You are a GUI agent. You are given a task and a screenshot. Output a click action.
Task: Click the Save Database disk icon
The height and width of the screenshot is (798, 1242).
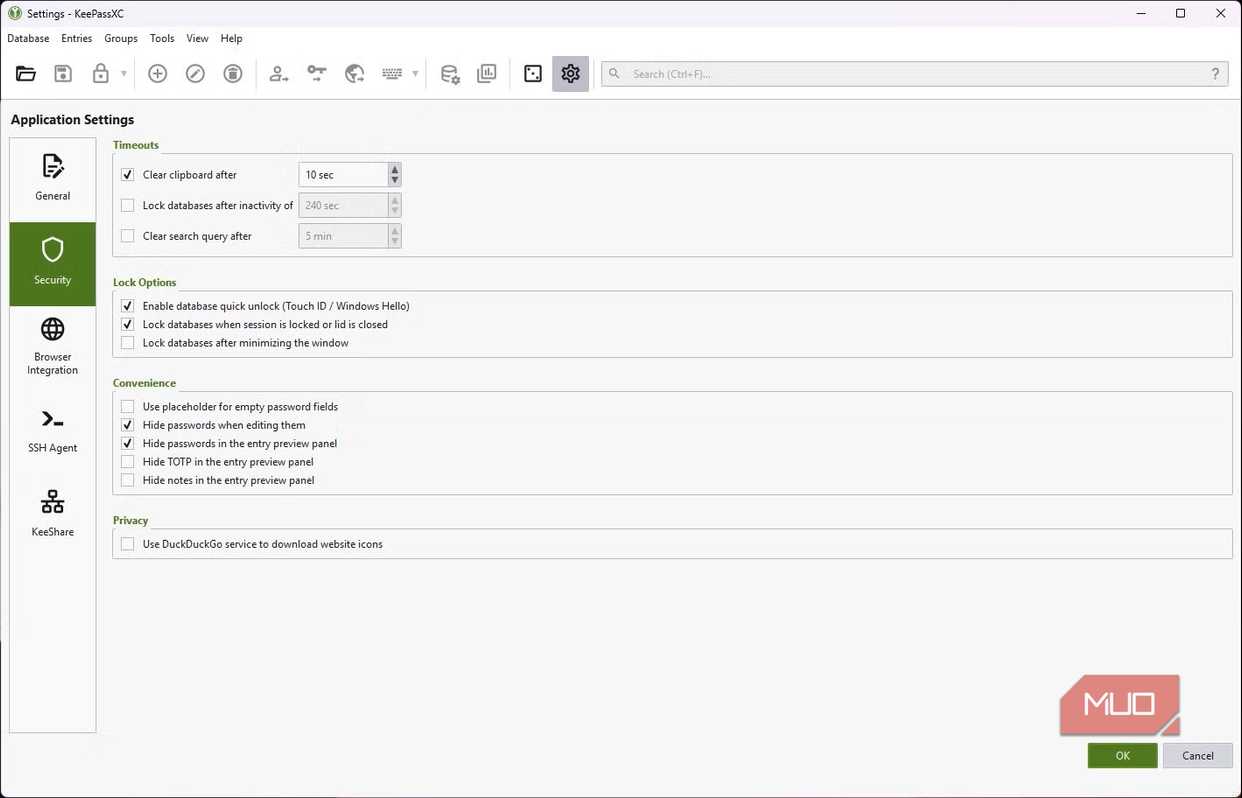pyautogui.click(x=63, y=74)
